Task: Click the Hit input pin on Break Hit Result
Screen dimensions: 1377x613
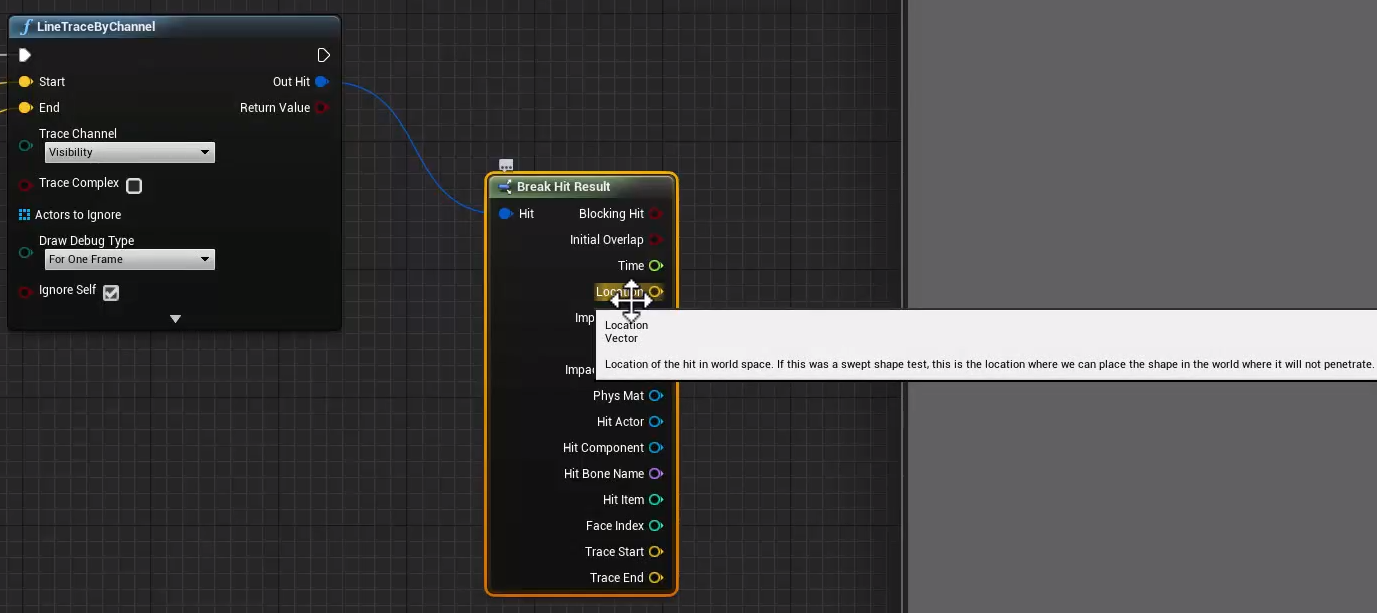Action: 505,214
